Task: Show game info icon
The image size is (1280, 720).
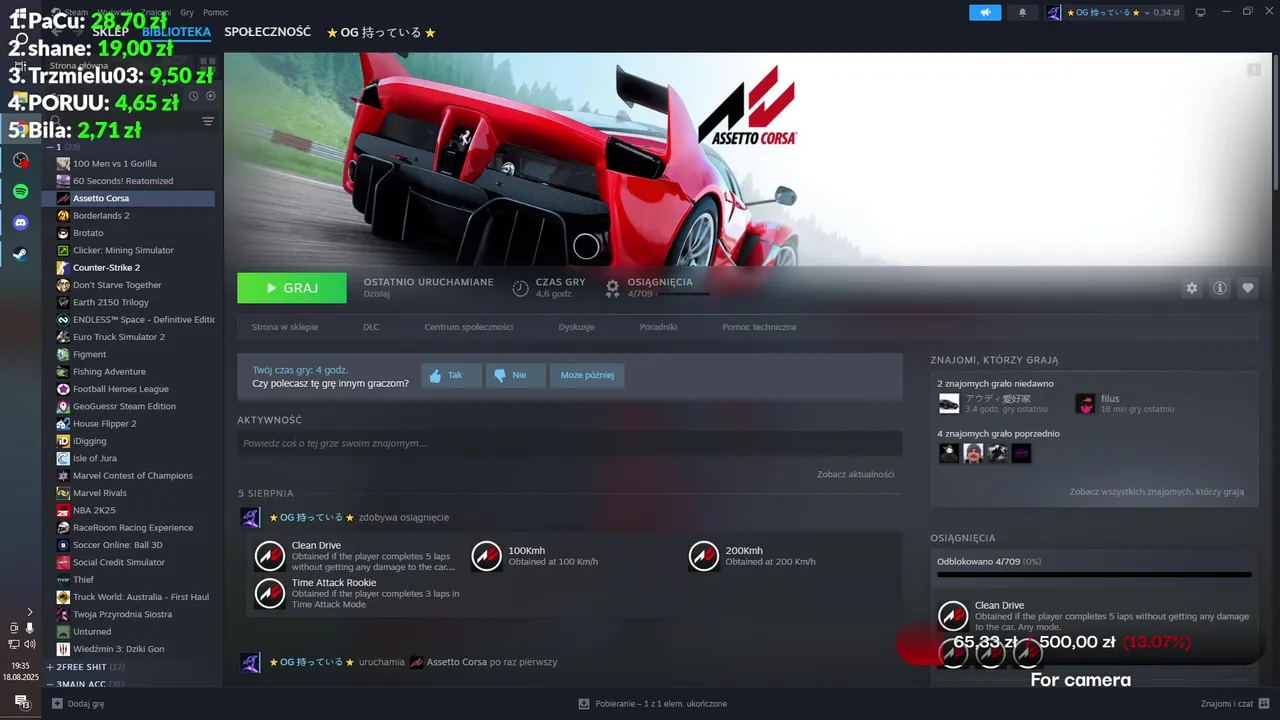Action: pos(1220,288)
